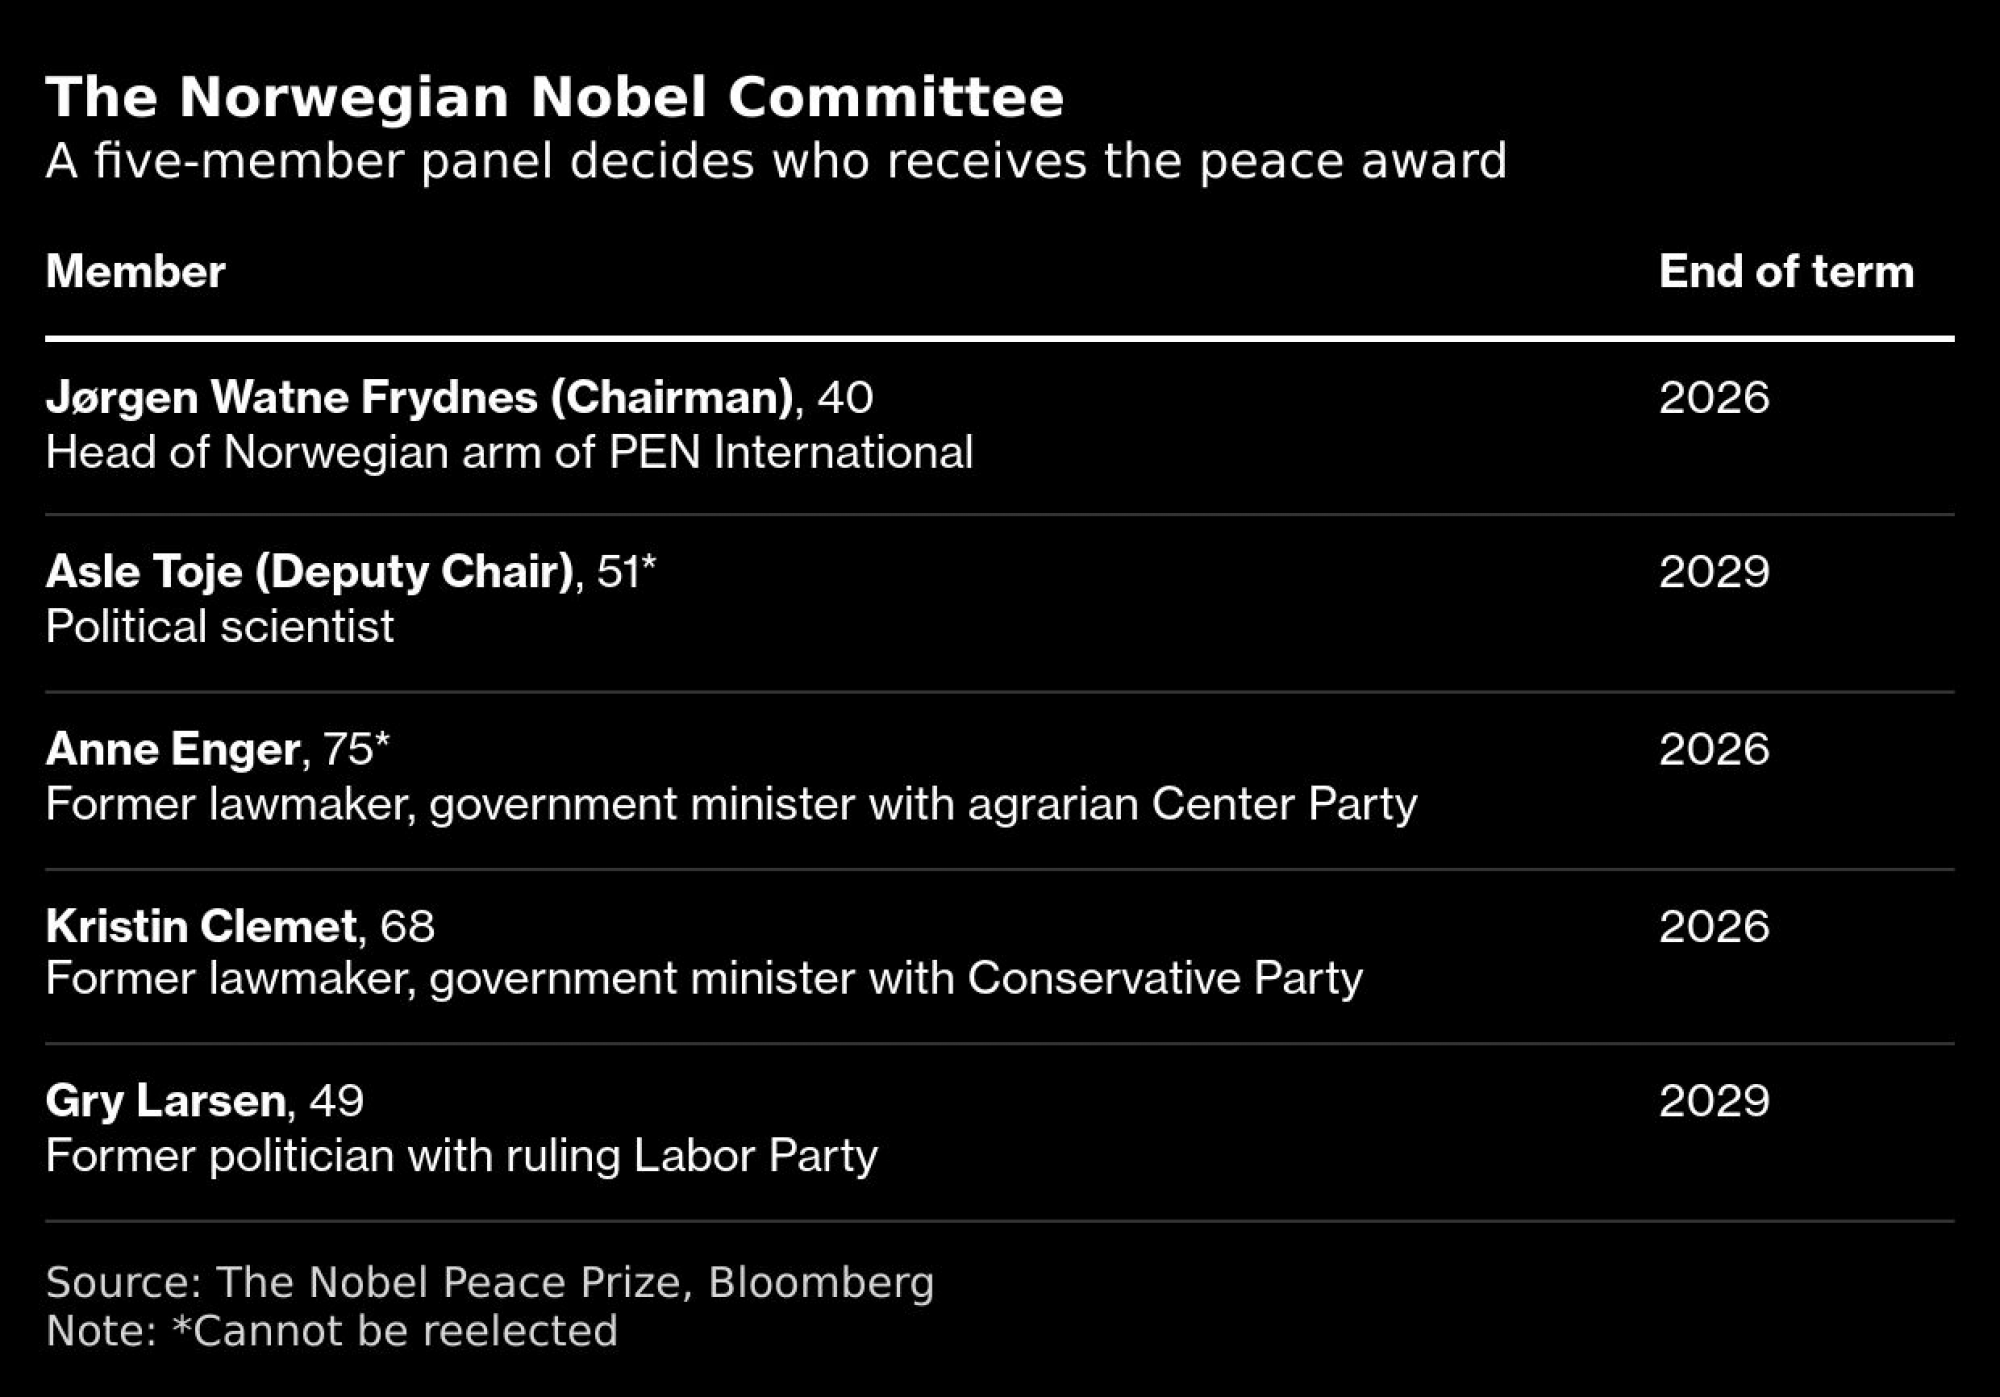Image resolution: width=2000 pixels, height=1397 pixels.
Task: Click the agrarian Center Party description
Action: pyautogui.click(x=731, y=804)
